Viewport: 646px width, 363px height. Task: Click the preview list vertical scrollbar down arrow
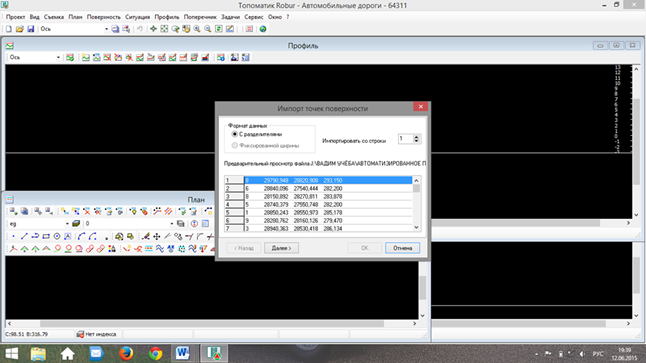417,227
